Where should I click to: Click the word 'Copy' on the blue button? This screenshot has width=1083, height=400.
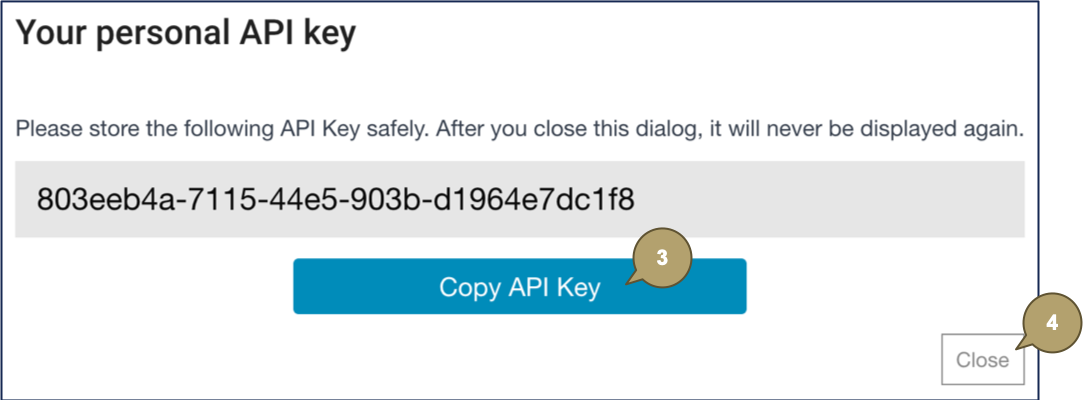pos(469,287)
